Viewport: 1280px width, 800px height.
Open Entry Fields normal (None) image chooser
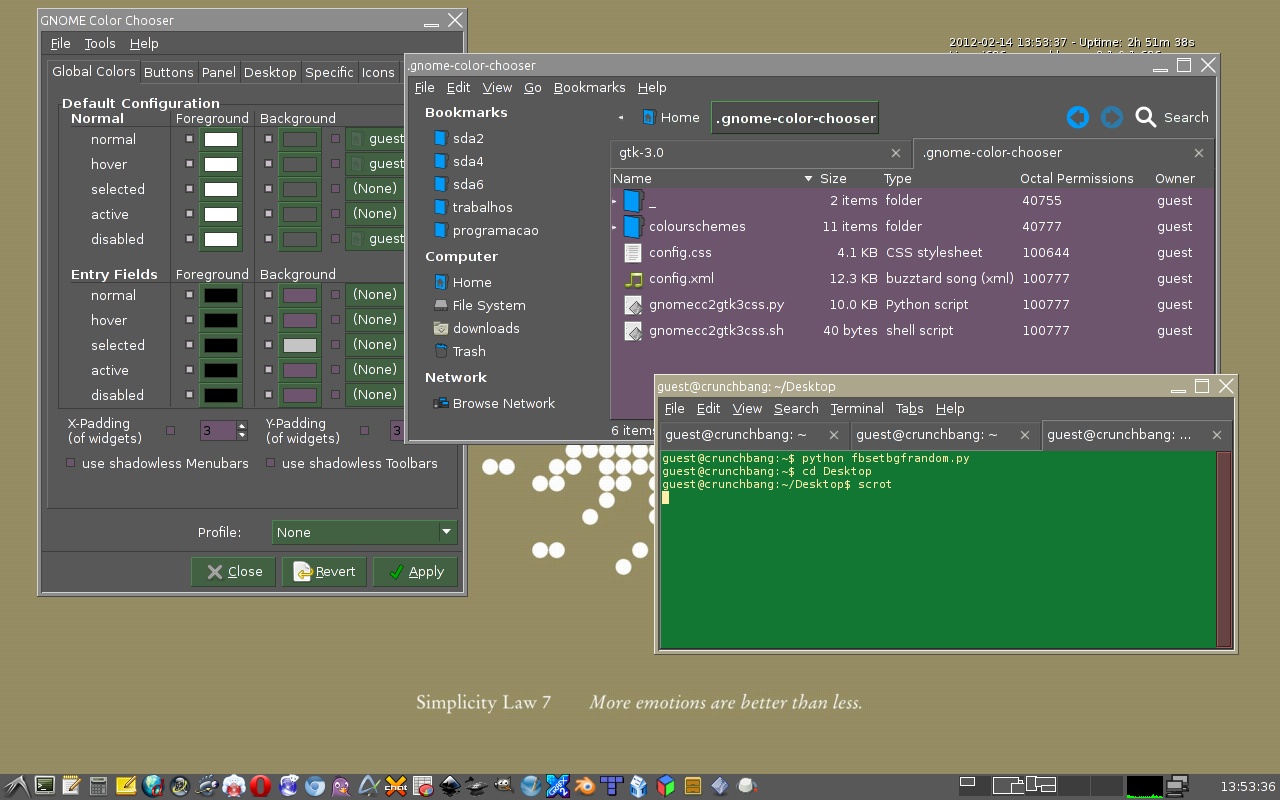click(x=376, y=295)
